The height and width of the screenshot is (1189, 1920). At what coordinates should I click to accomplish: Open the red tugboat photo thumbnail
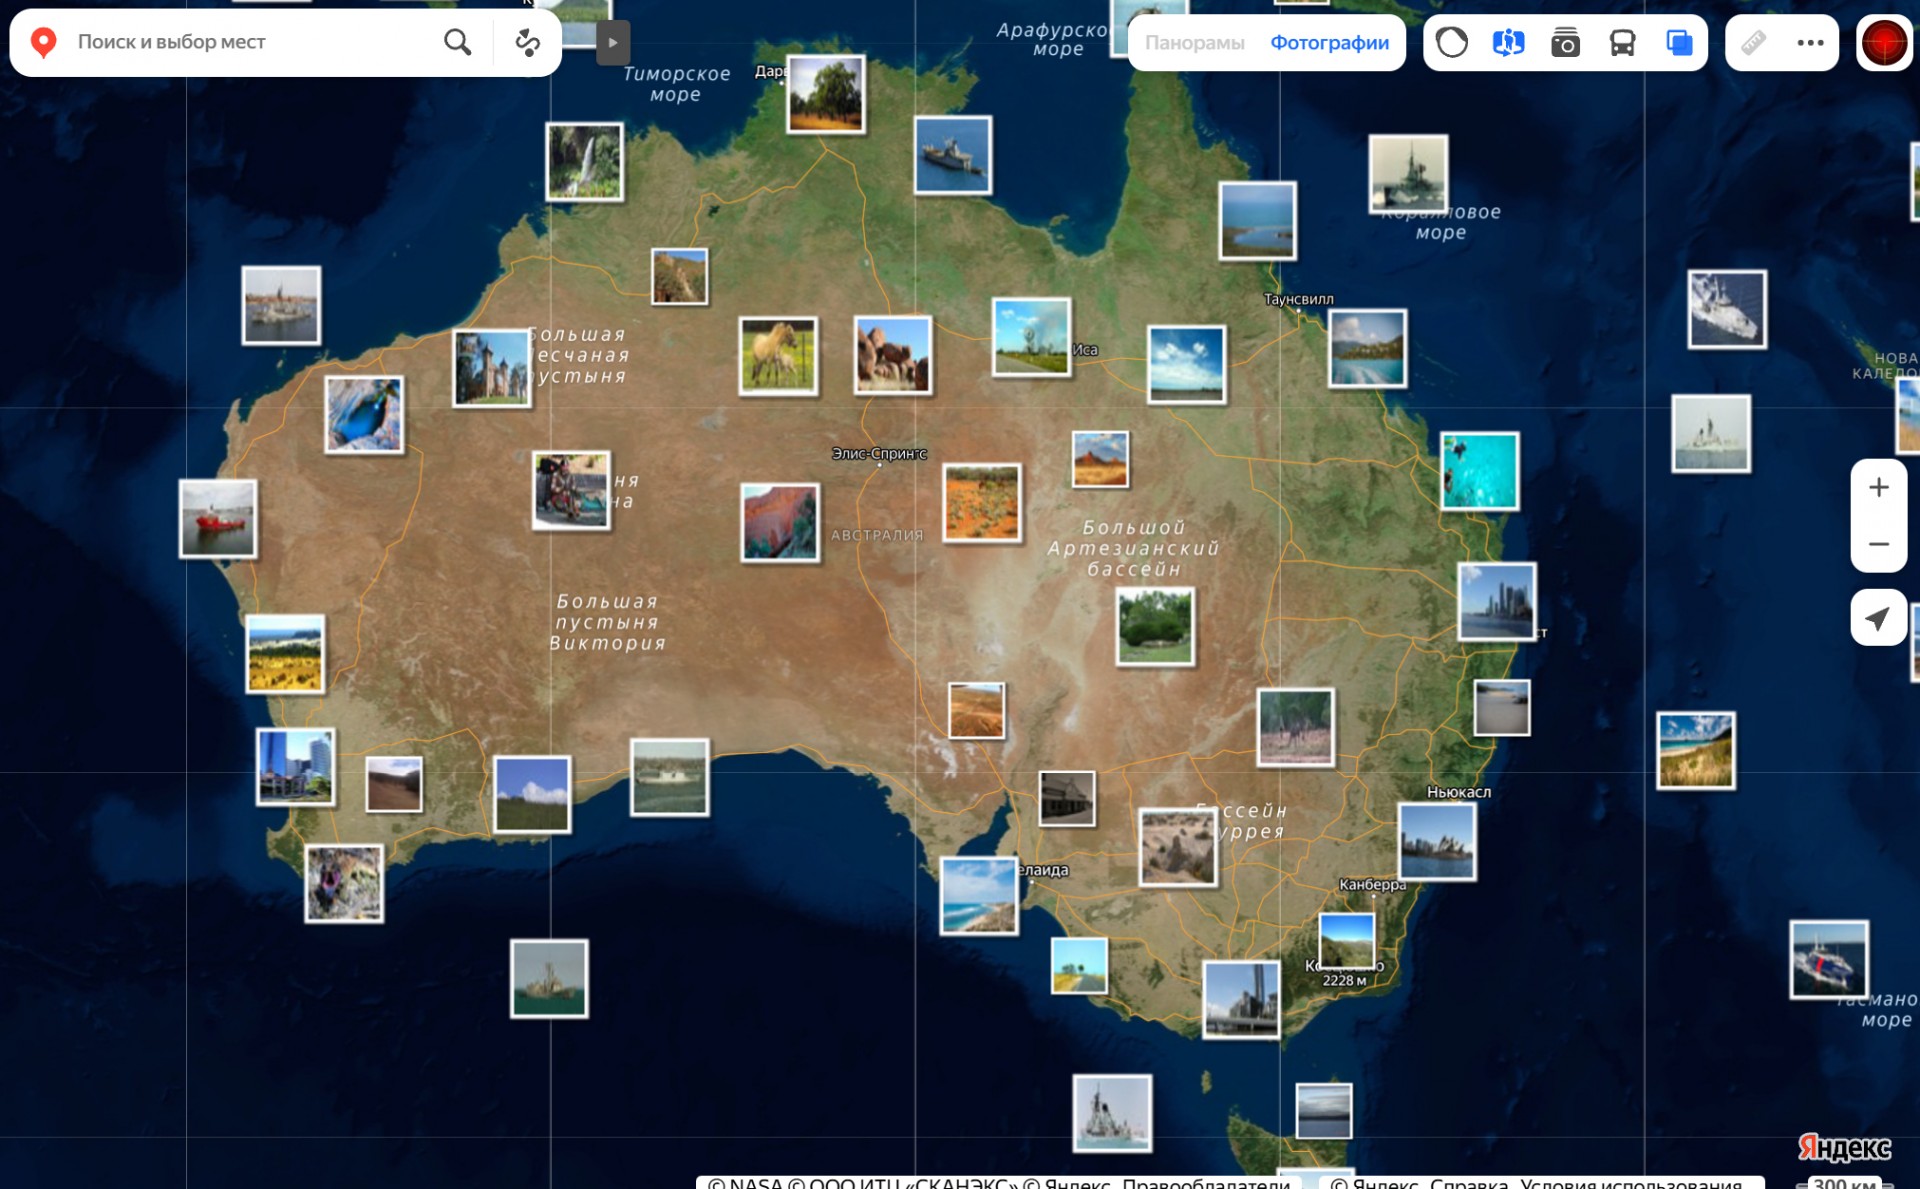[218, 518]
